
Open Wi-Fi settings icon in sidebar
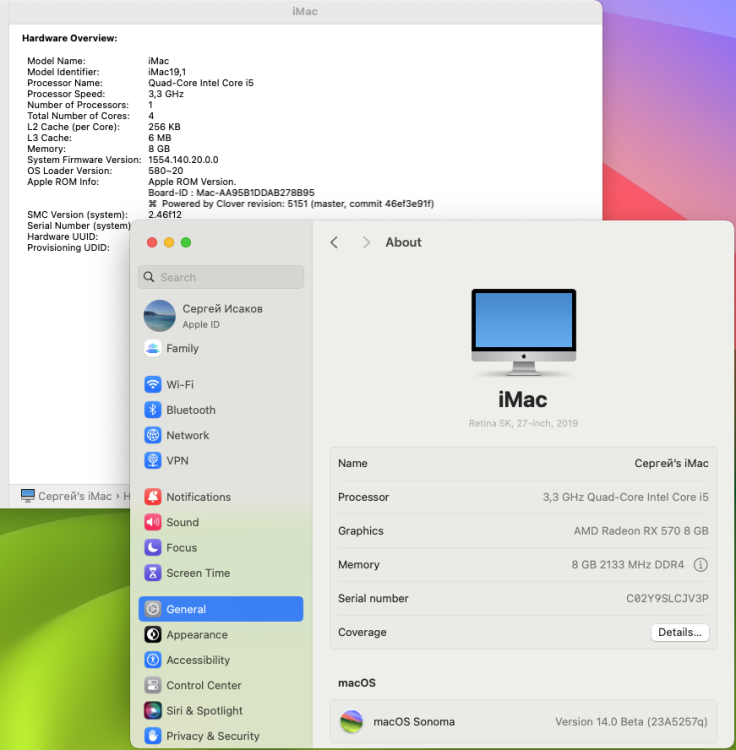click(x=153, y=385)
